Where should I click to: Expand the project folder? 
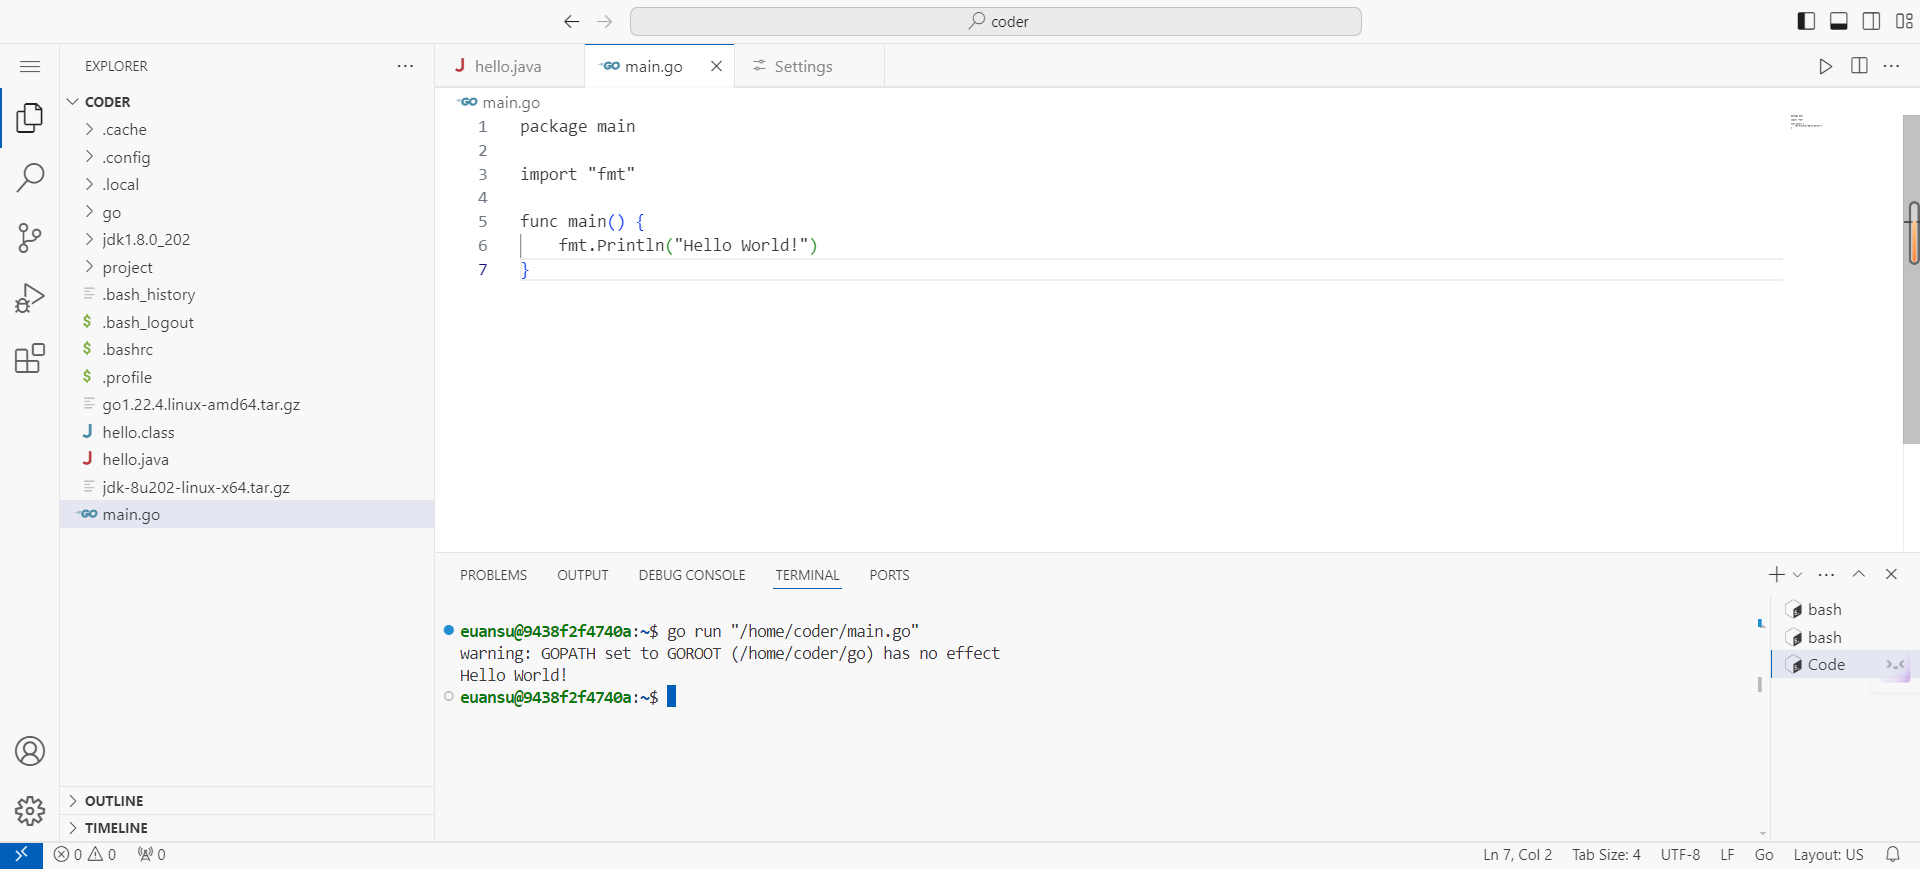(x=127, y=267)
